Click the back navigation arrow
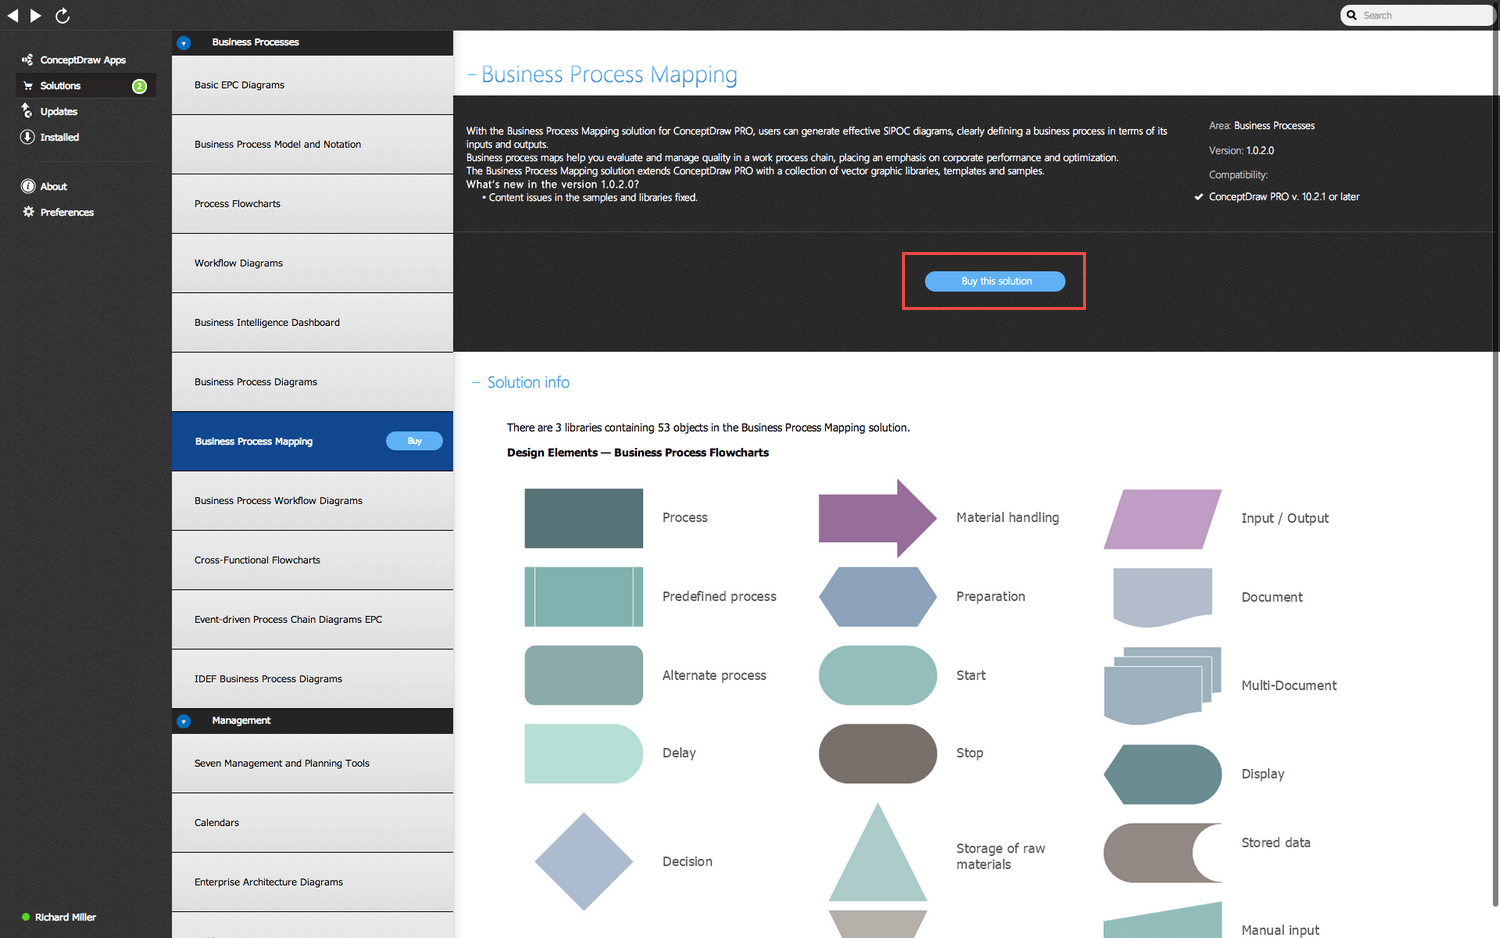The image size is (1500, 938). click(x=13, y=15)
